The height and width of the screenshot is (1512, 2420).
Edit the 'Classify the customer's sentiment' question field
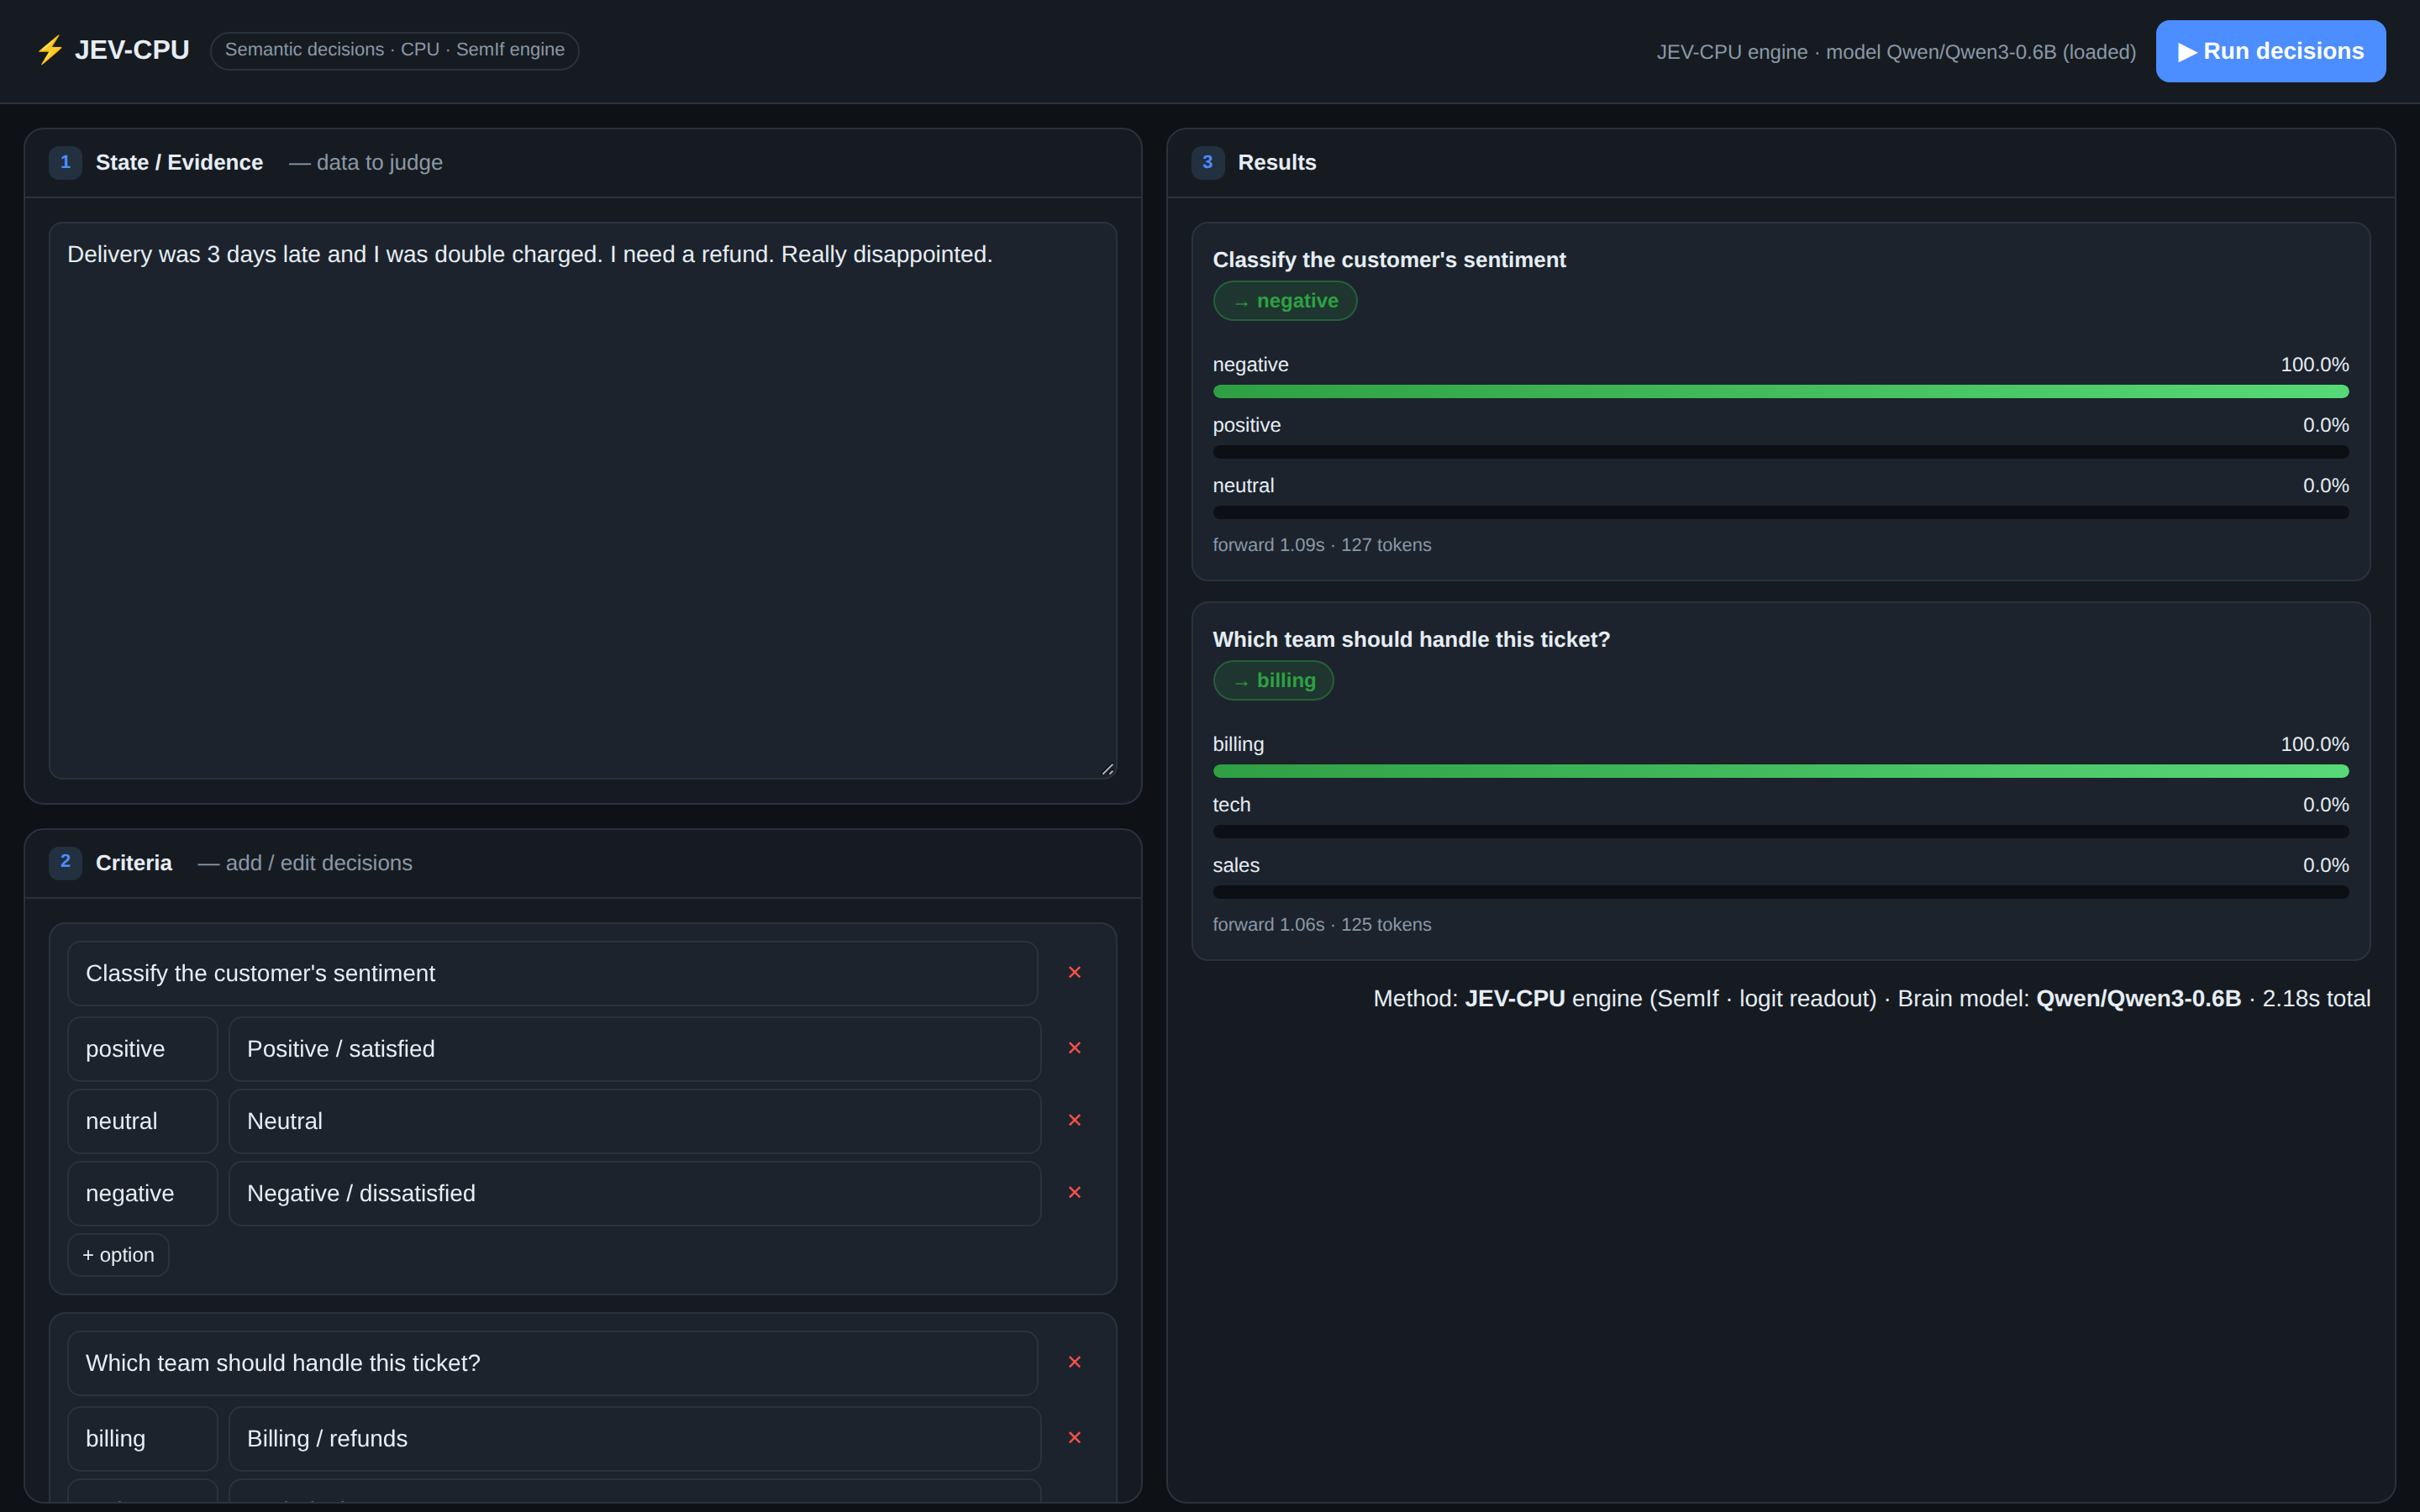point(552,973)
